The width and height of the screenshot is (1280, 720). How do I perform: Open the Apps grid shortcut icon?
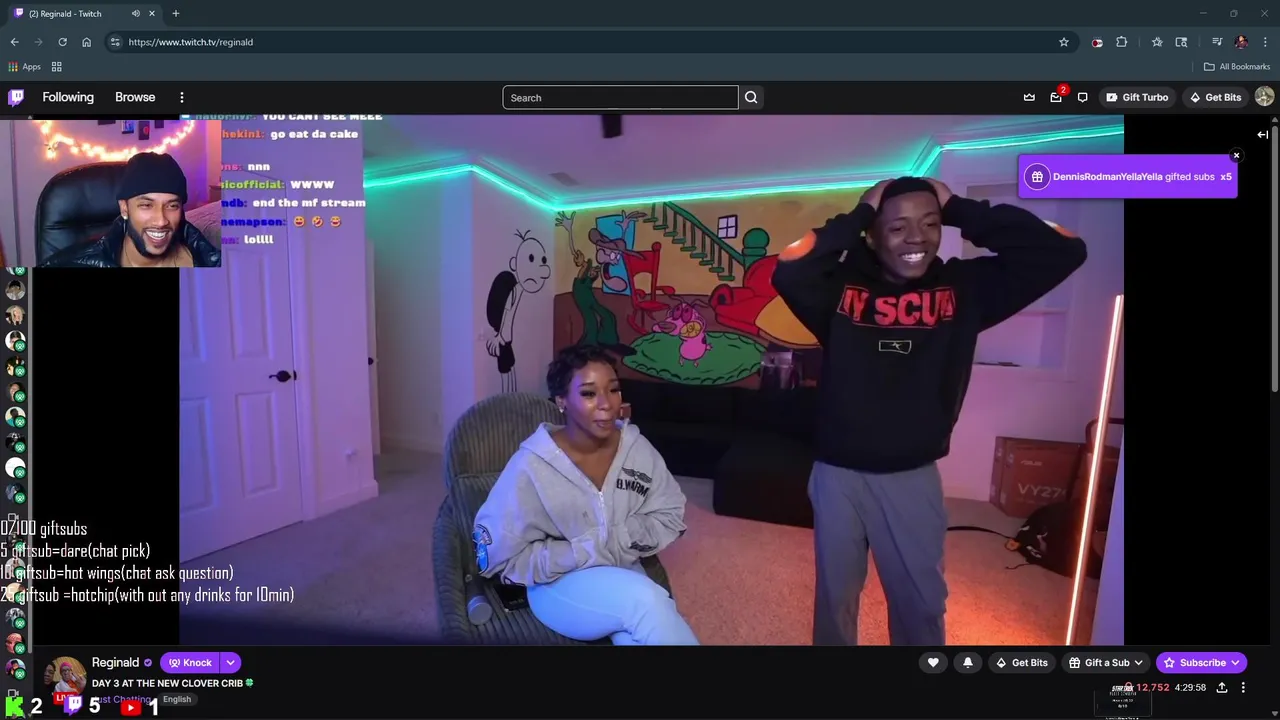(x=57, y=67)
